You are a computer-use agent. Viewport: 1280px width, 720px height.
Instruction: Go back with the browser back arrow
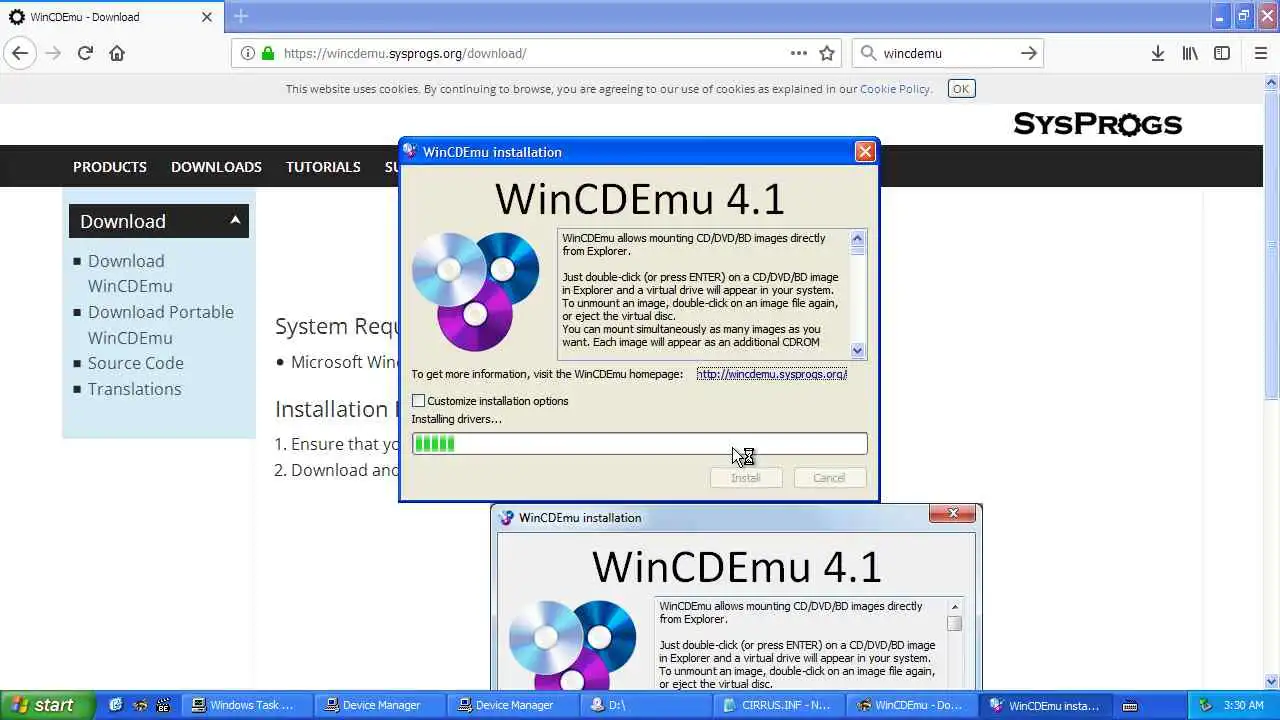(20, 53)
